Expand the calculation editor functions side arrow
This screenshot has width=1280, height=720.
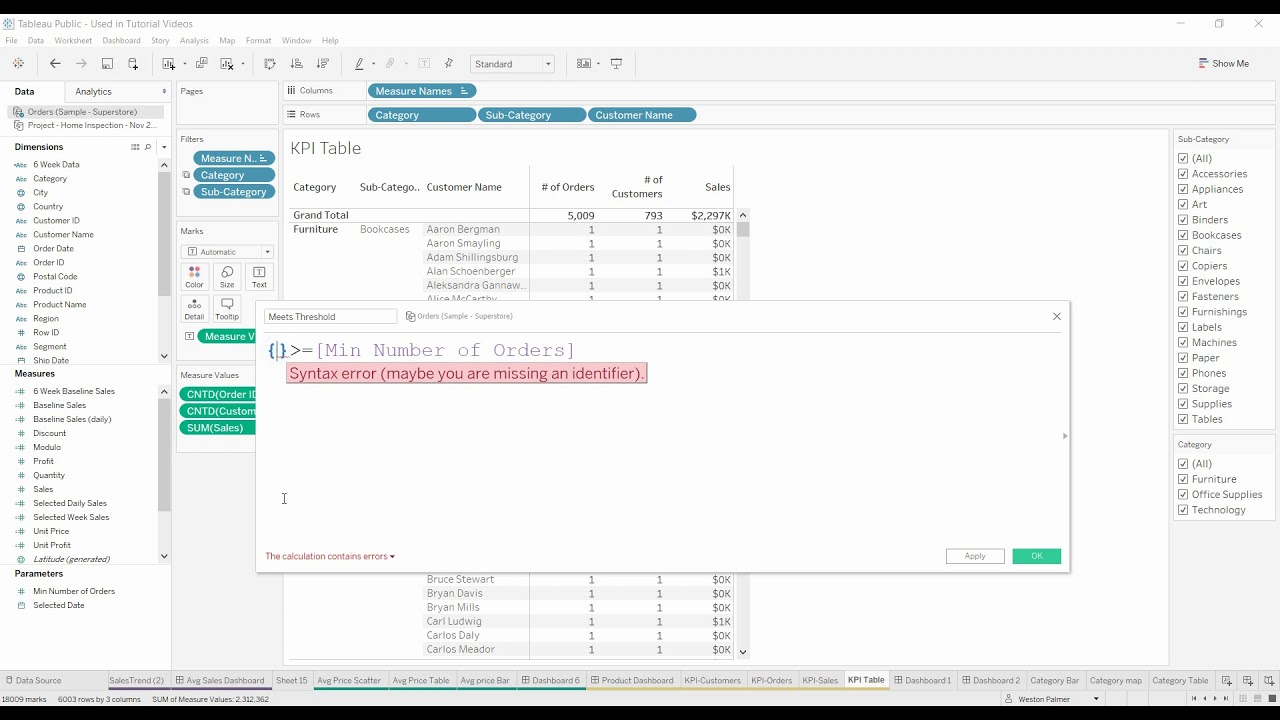[x=1065, y=436]
